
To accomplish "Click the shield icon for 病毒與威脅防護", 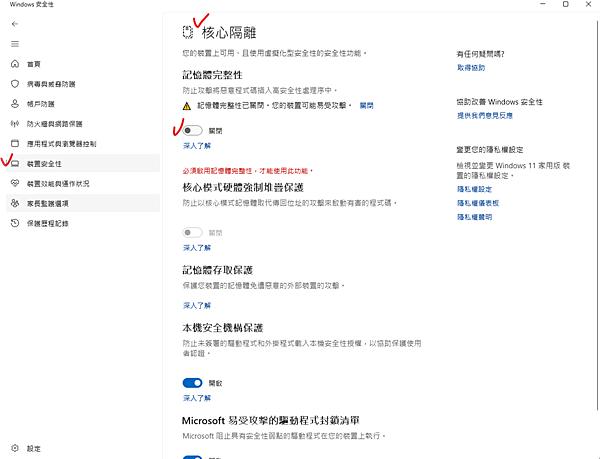I will click(15, 84).
